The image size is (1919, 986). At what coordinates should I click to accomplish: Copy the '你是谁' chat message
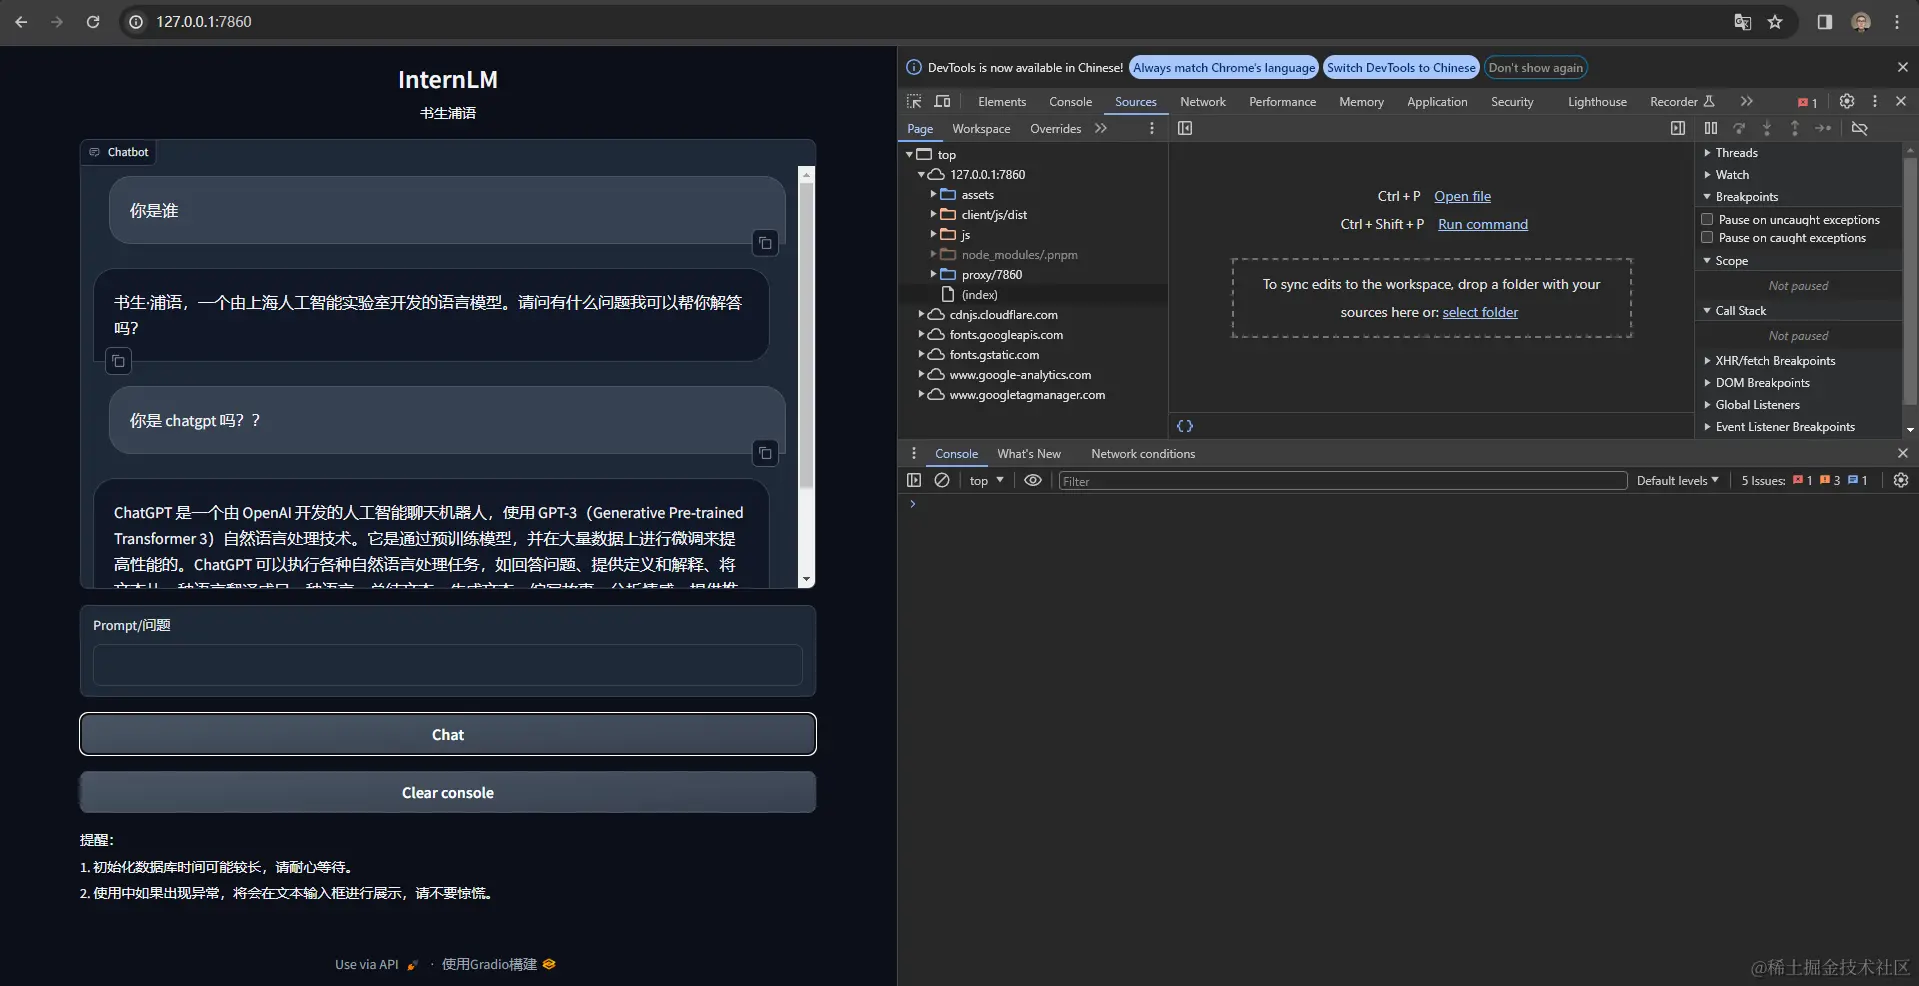click(765, 243)
